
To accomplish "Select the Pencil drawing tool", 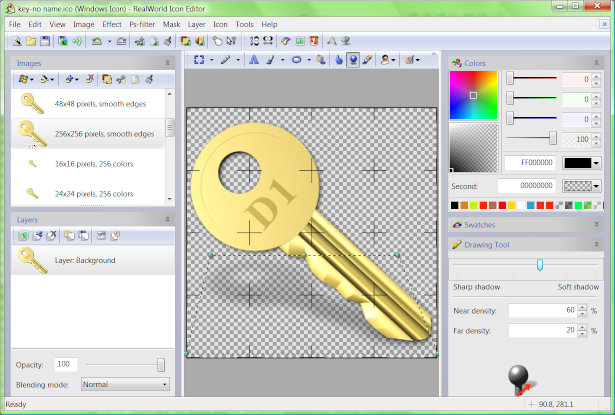I will click(x=225, y=60).
